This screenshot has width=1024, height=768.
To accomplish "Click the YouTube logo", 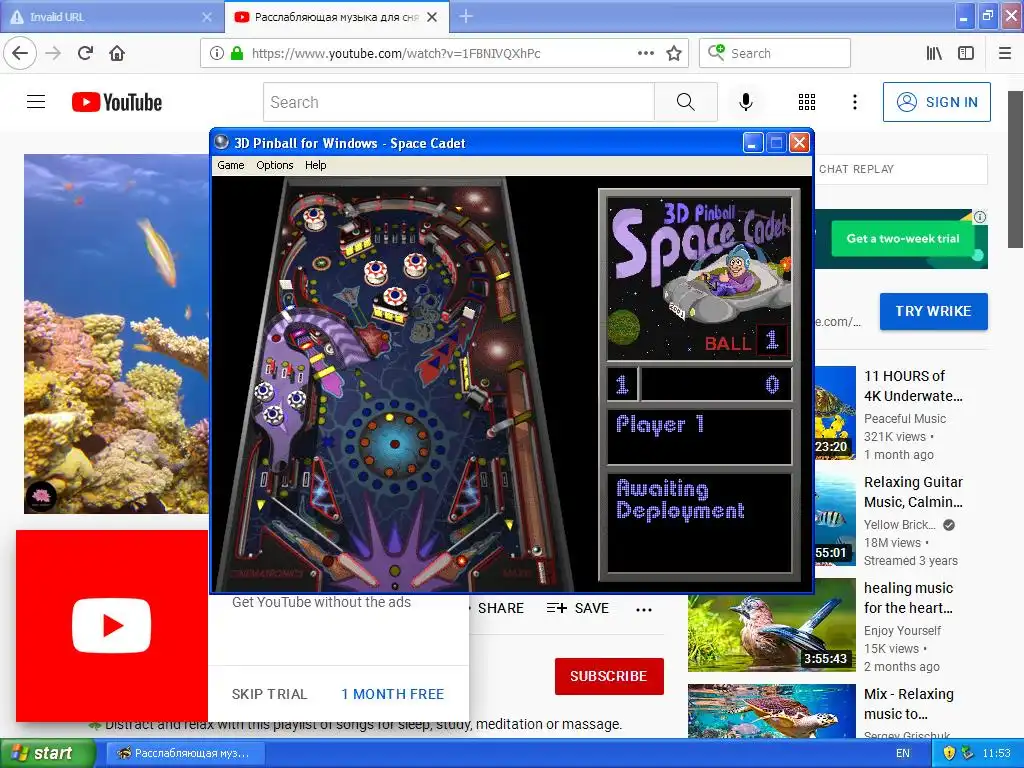I will tap(117, 102).
